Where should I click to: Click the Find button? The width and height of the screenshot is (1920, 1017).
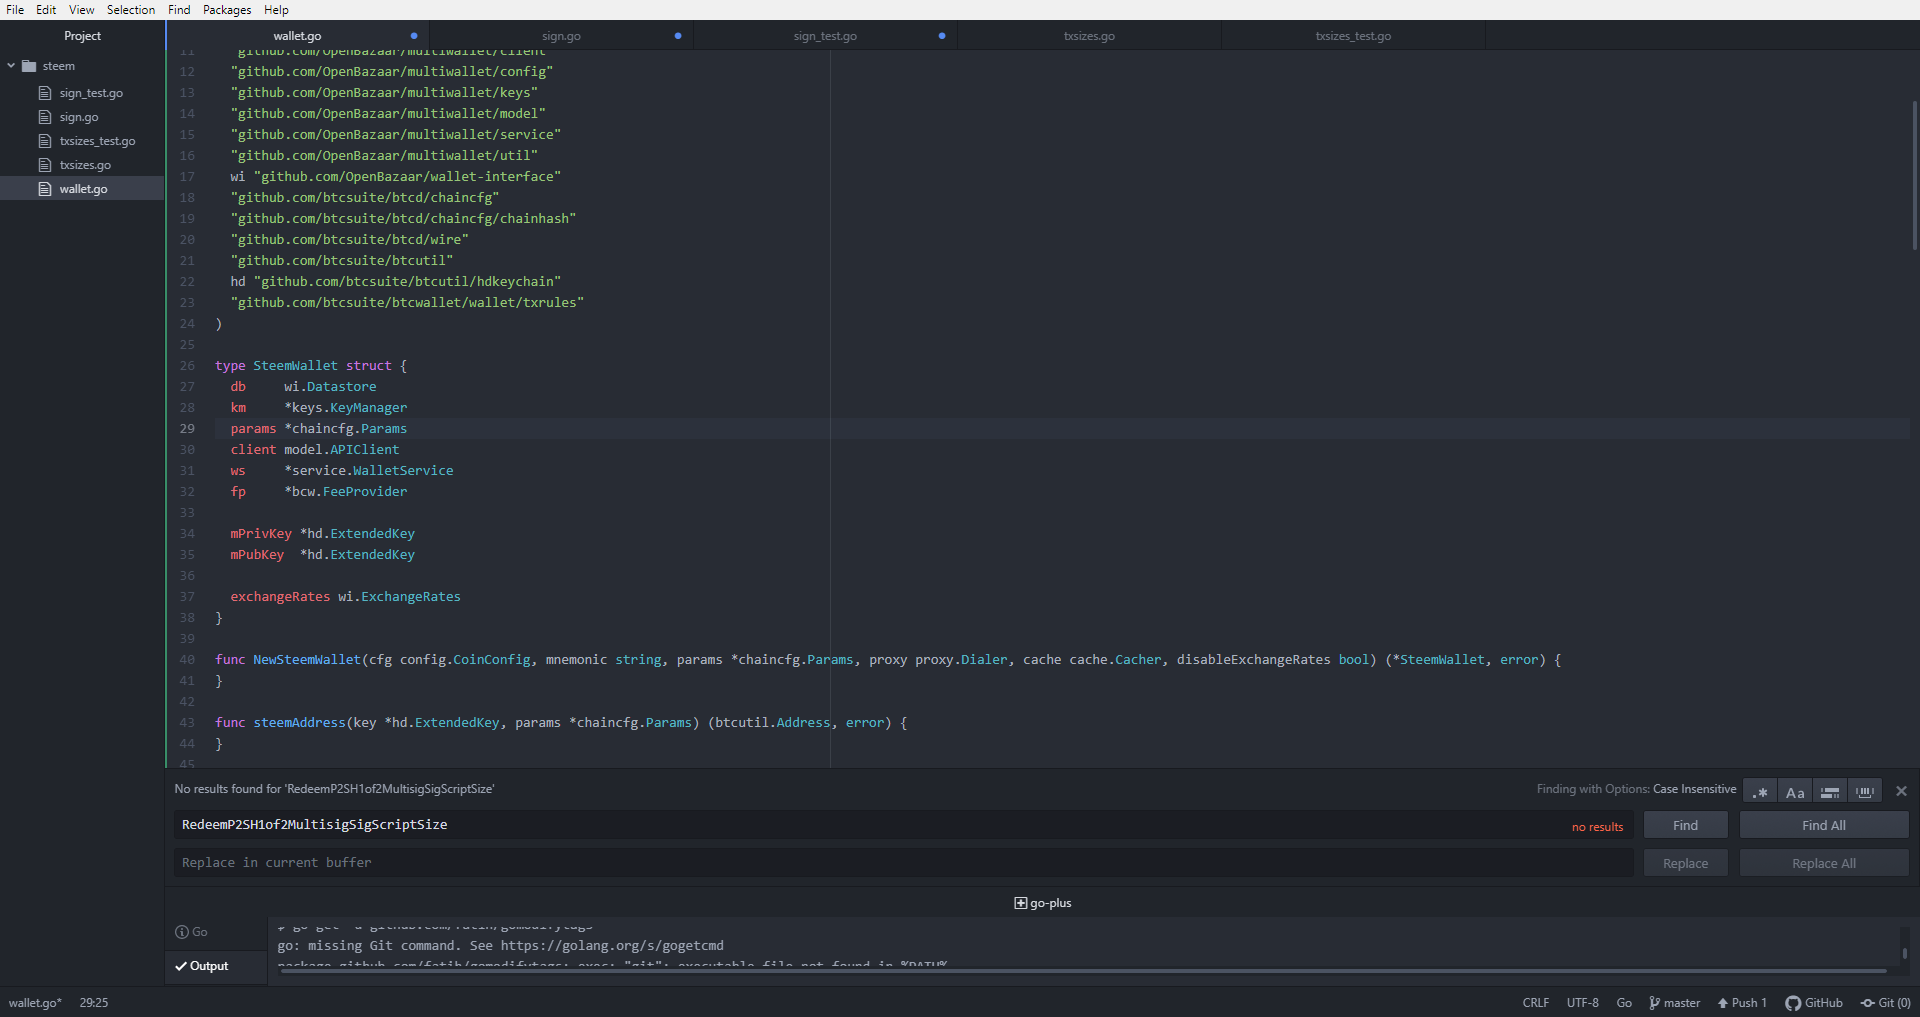tap(1686, 825)
